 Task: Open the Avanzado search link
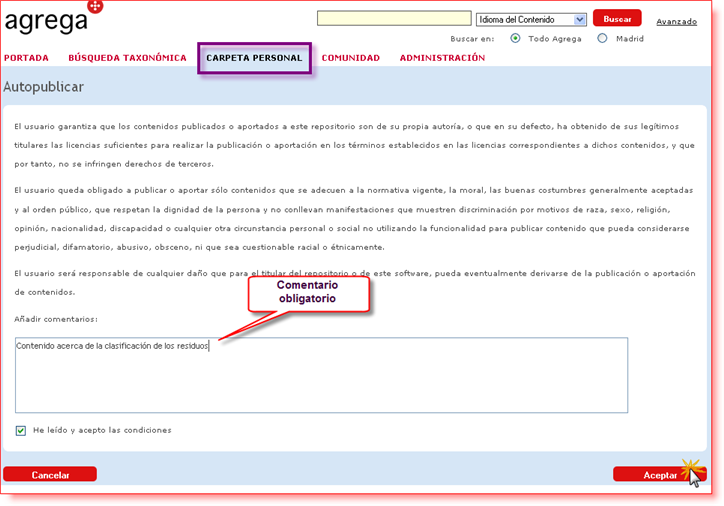tap(676, 21)
